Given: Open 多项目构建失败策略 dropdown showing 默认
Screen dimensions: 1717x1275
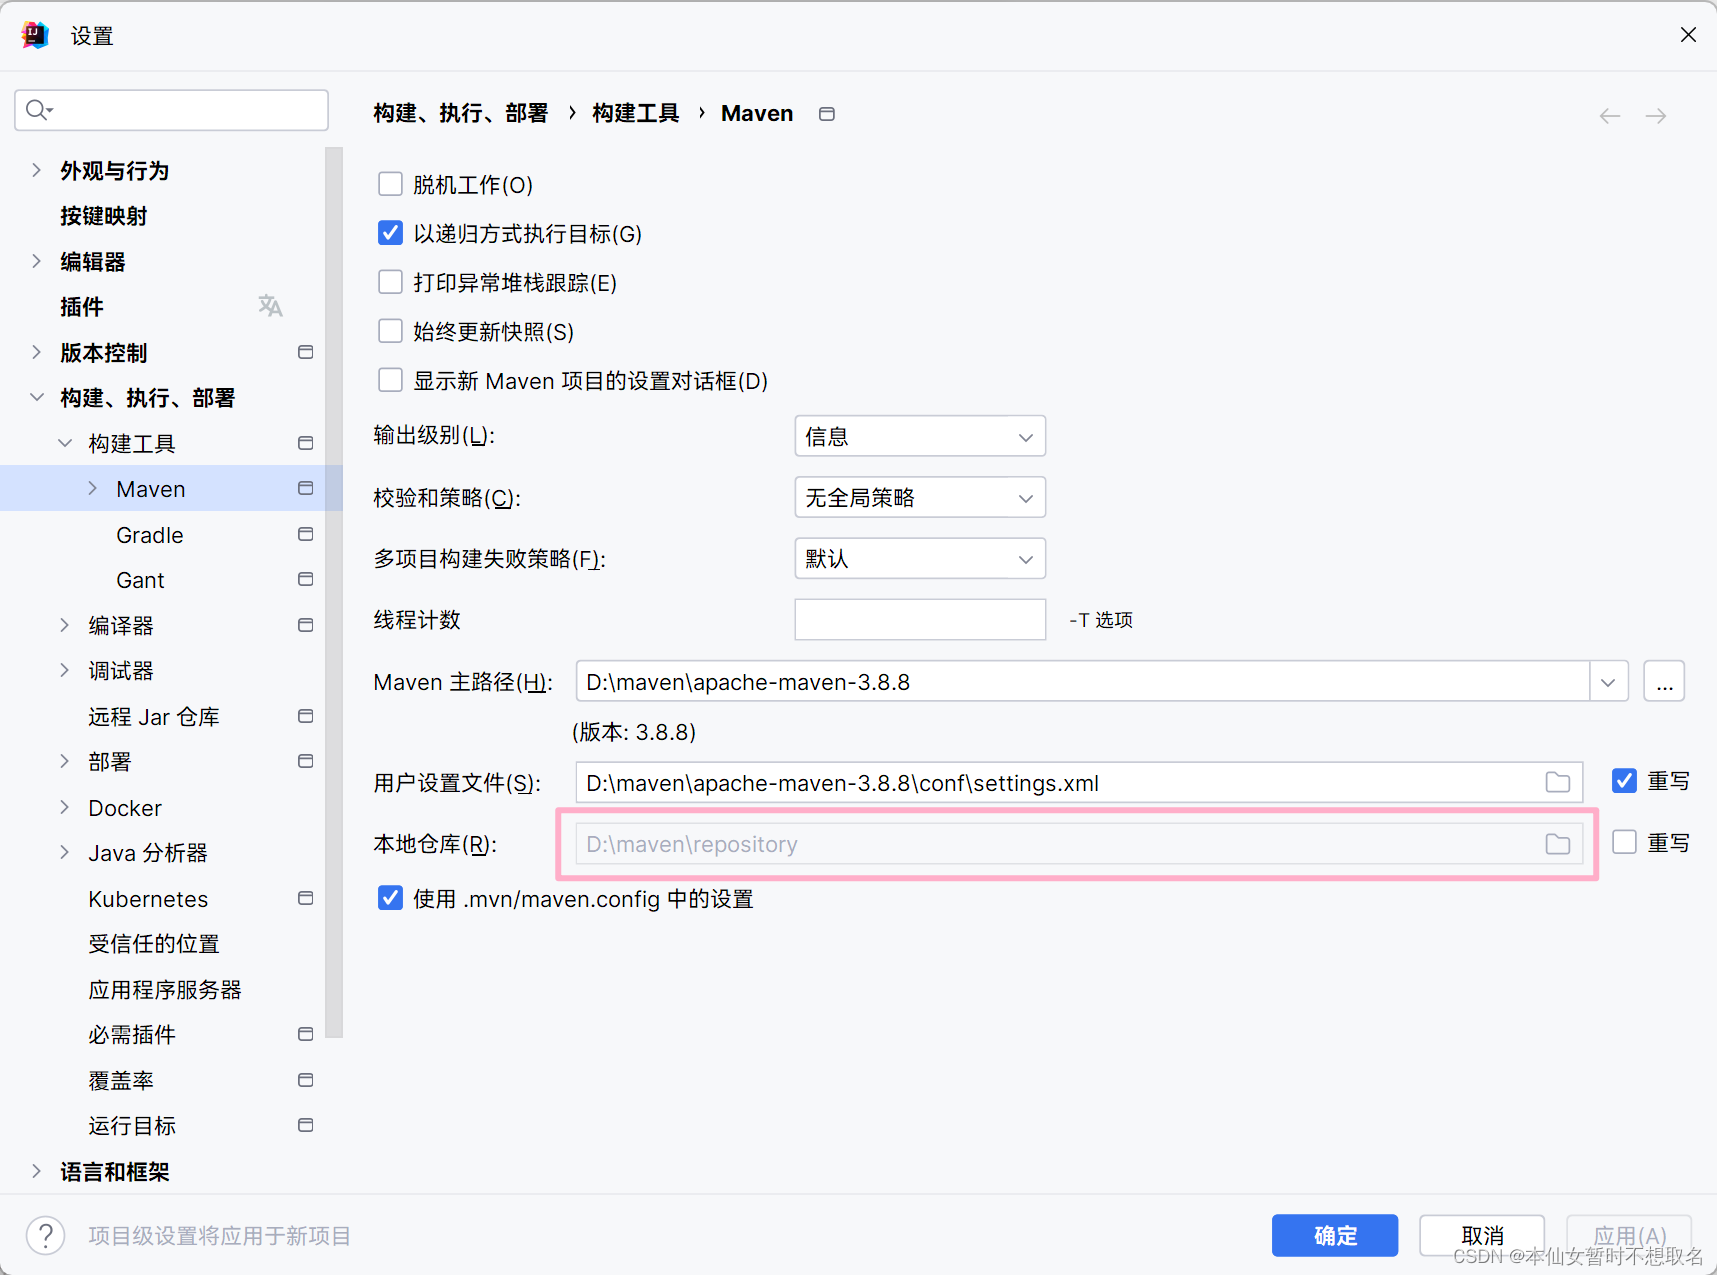Looking at the screenshot, I should click(920, 558).
